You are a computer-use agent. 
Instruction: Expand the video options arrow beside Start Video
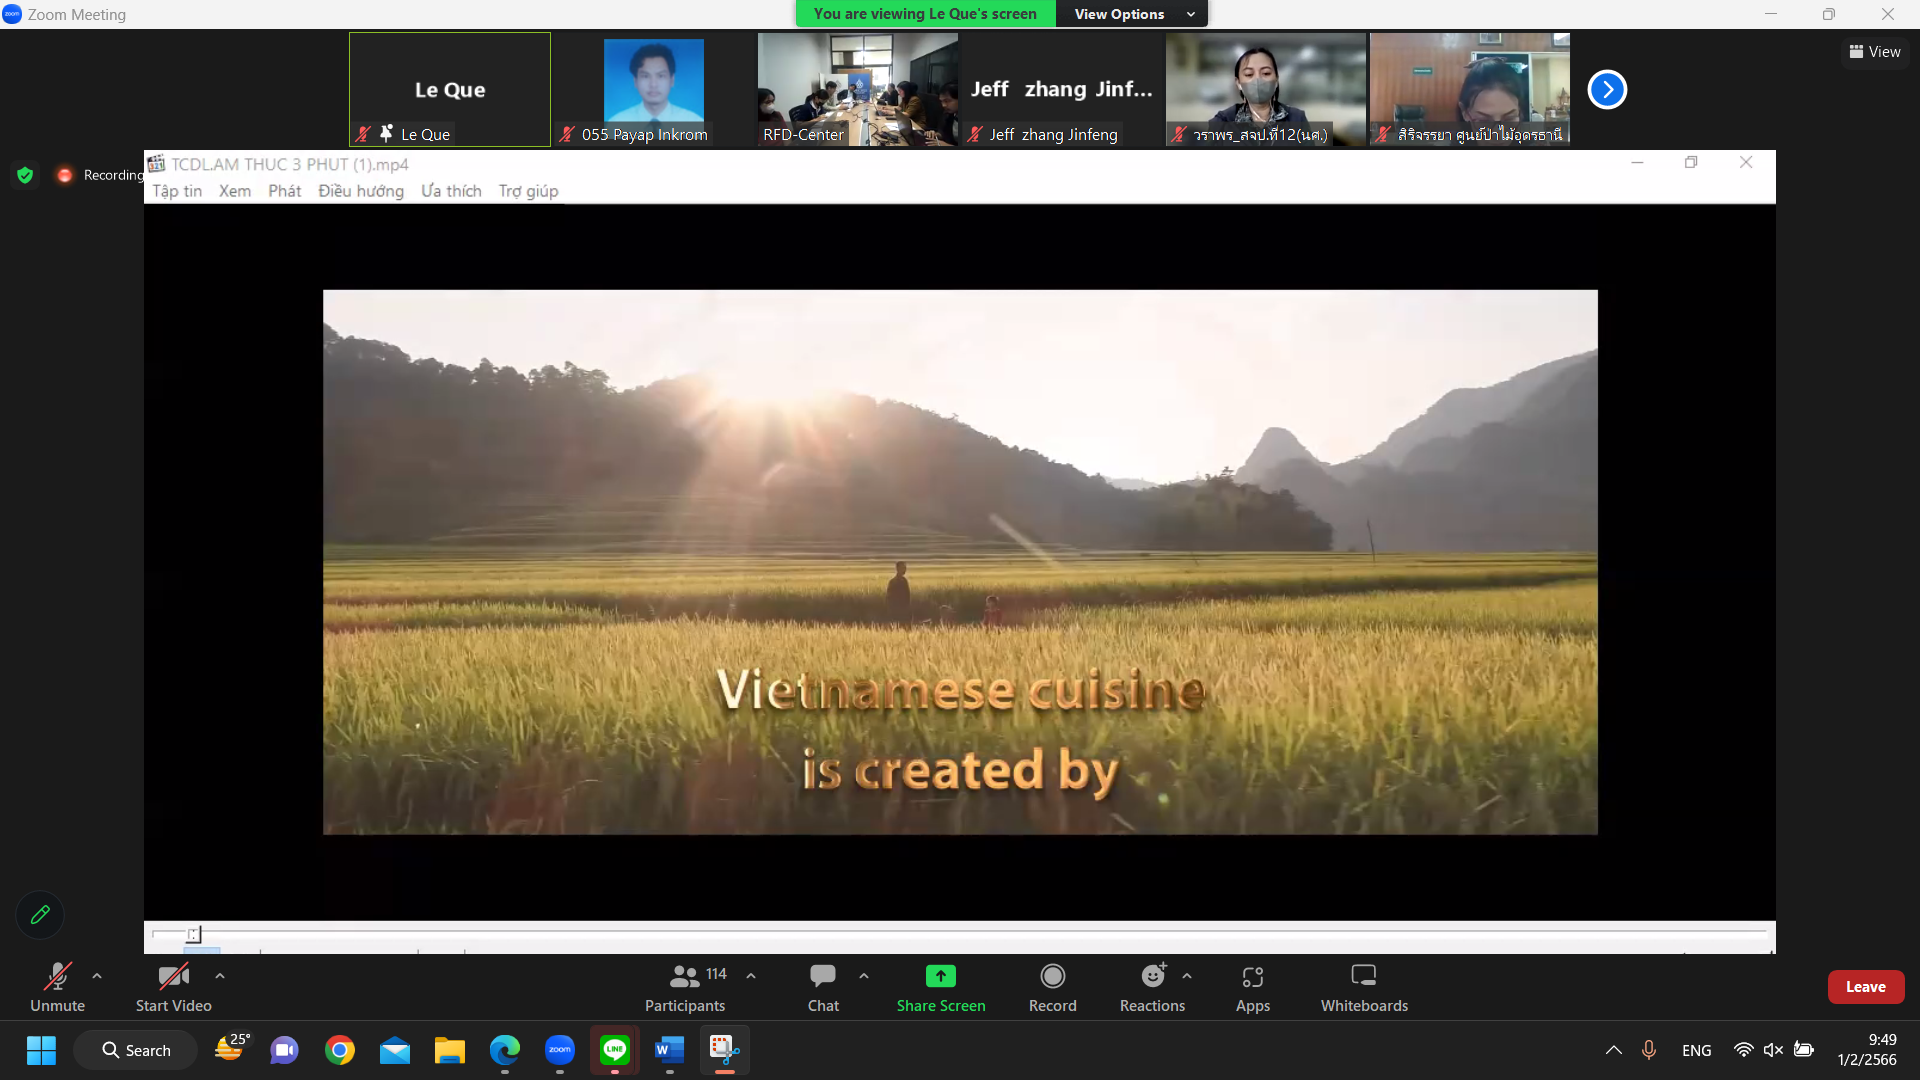pos(220,976)
